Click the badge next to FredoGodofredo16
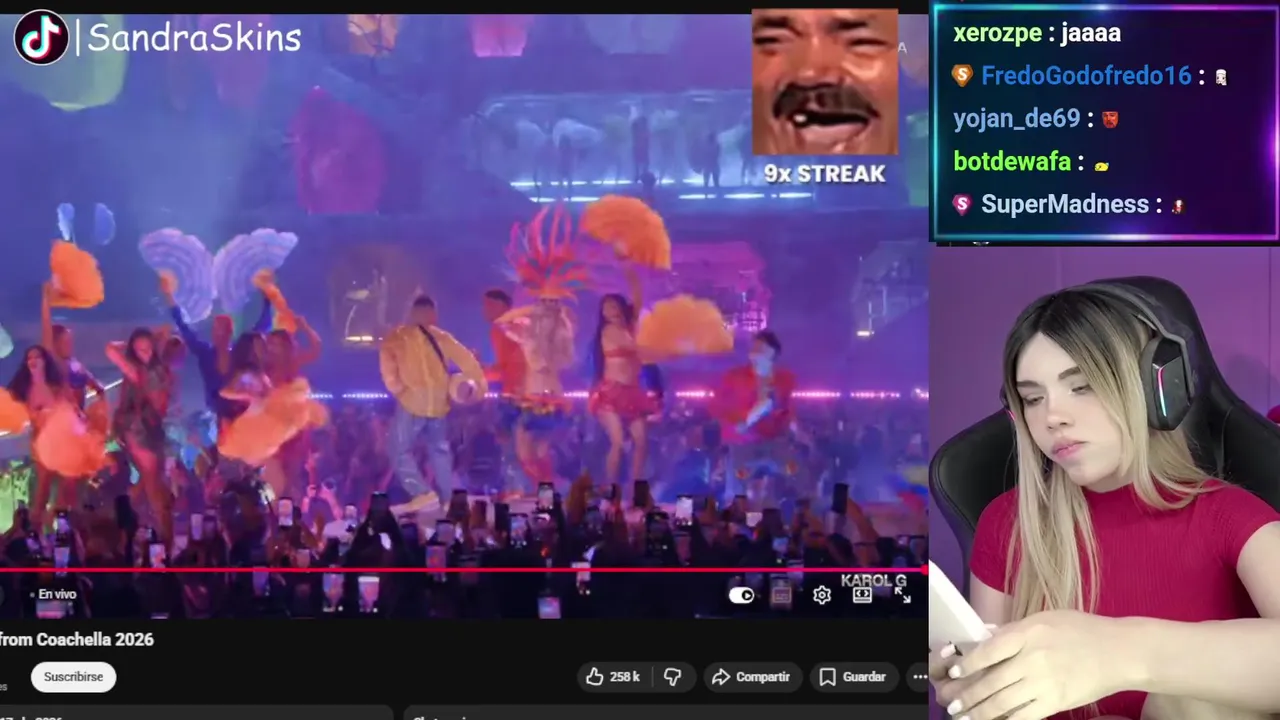The height and width of the screenshot is (720, 1280). (962, 76)
